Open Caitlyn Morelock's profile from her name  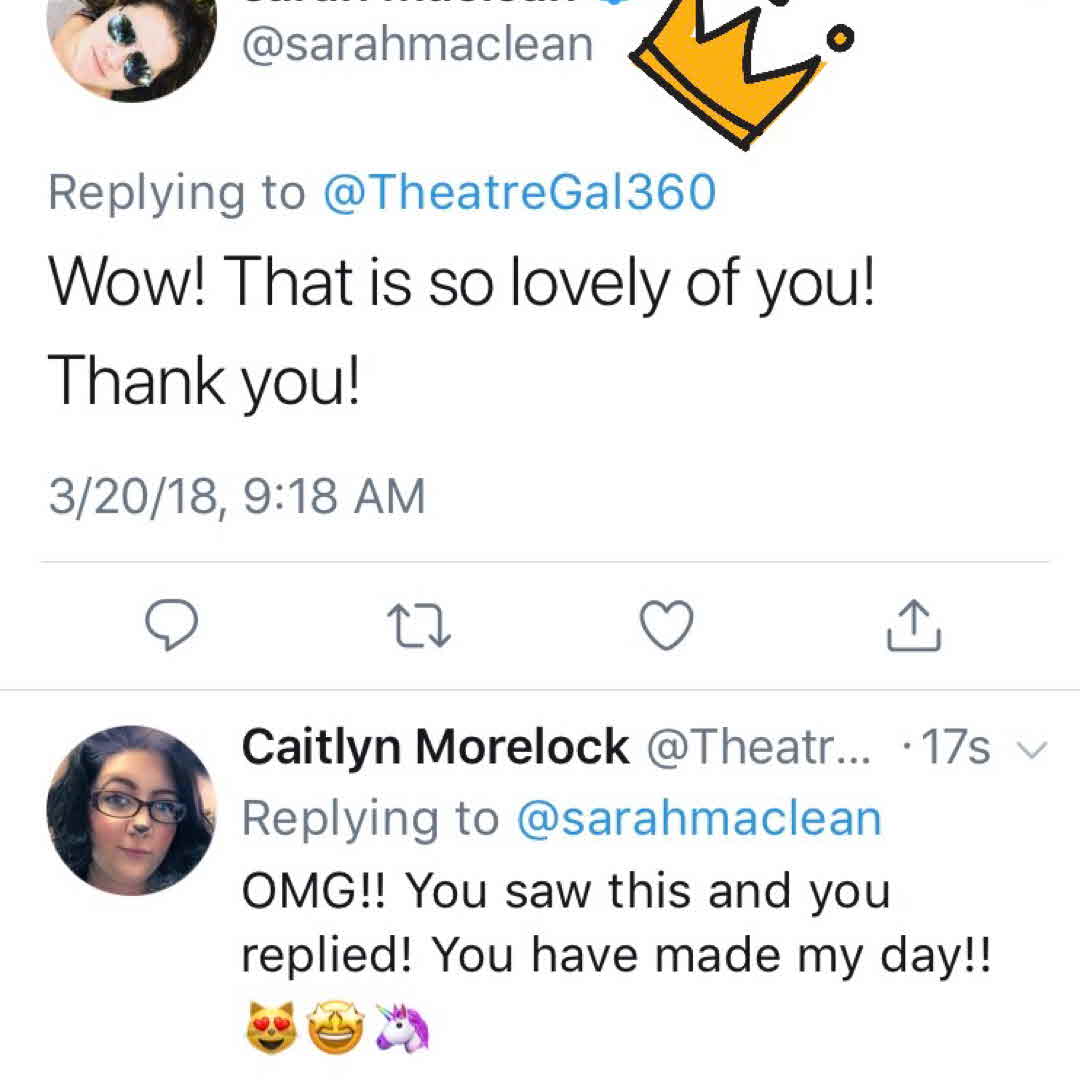point(436,747)
